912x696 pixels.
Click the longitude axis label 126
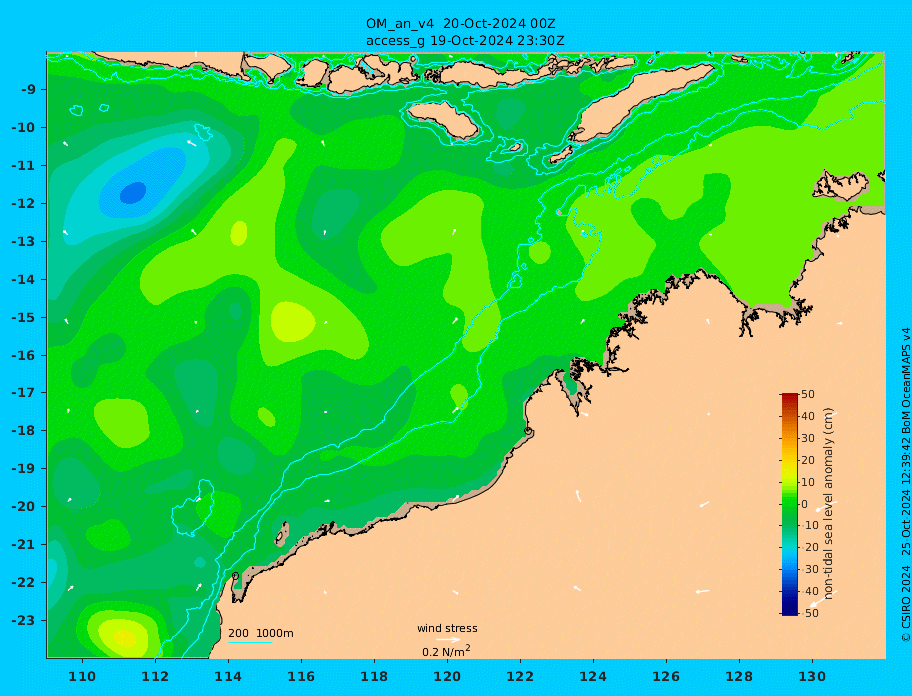coord(666,677)
